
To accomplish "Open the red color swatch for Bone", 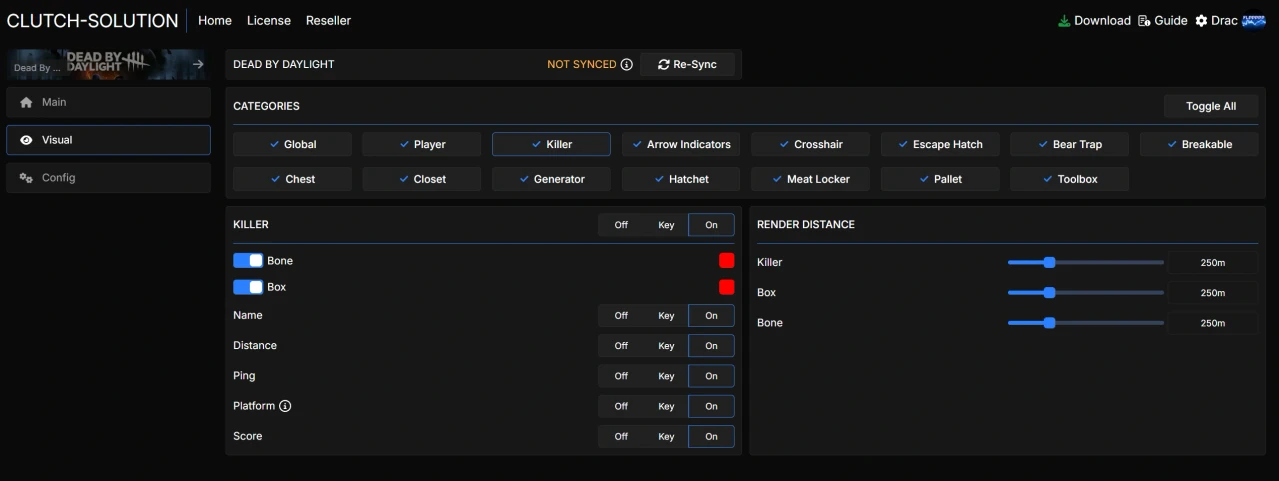I will pos(726,261).
